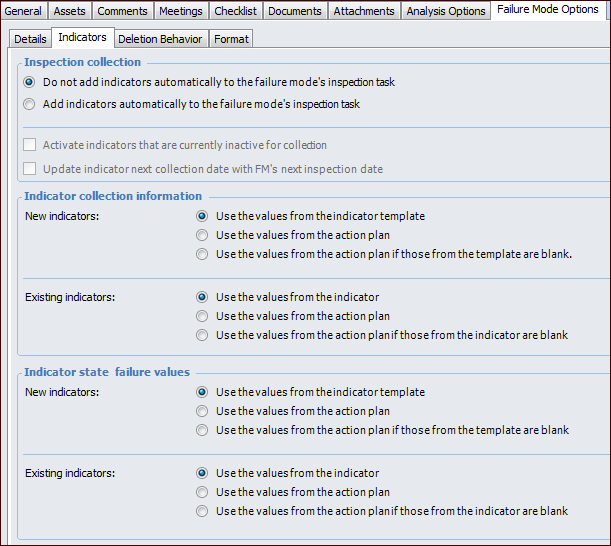This screenshot has width=611, height=546.
Task: Select the Analysis Options tab
Action: [445, 11]
